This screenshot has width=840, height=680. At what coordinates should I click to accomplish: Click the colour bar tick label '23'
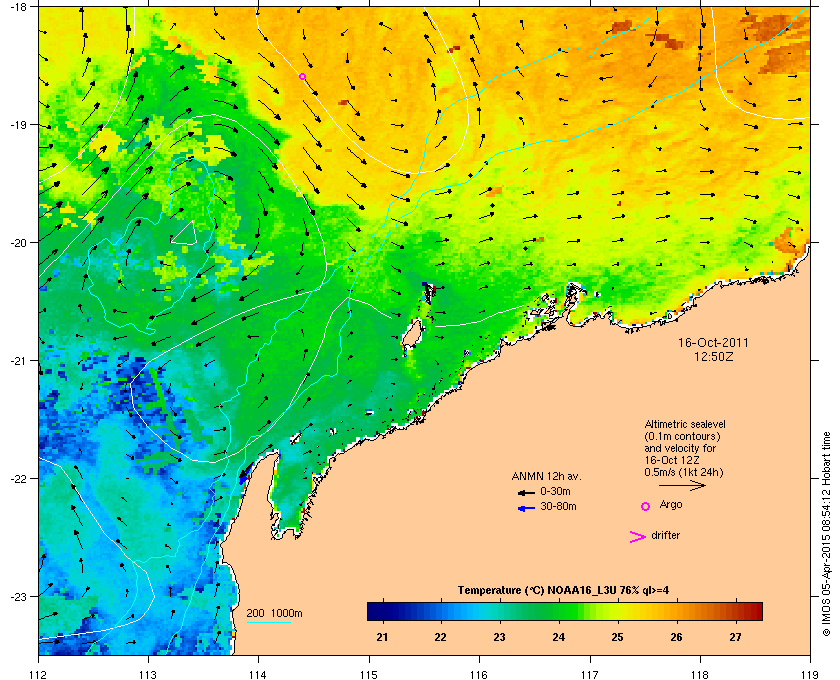pyautogui.click(x=499, y=637)
